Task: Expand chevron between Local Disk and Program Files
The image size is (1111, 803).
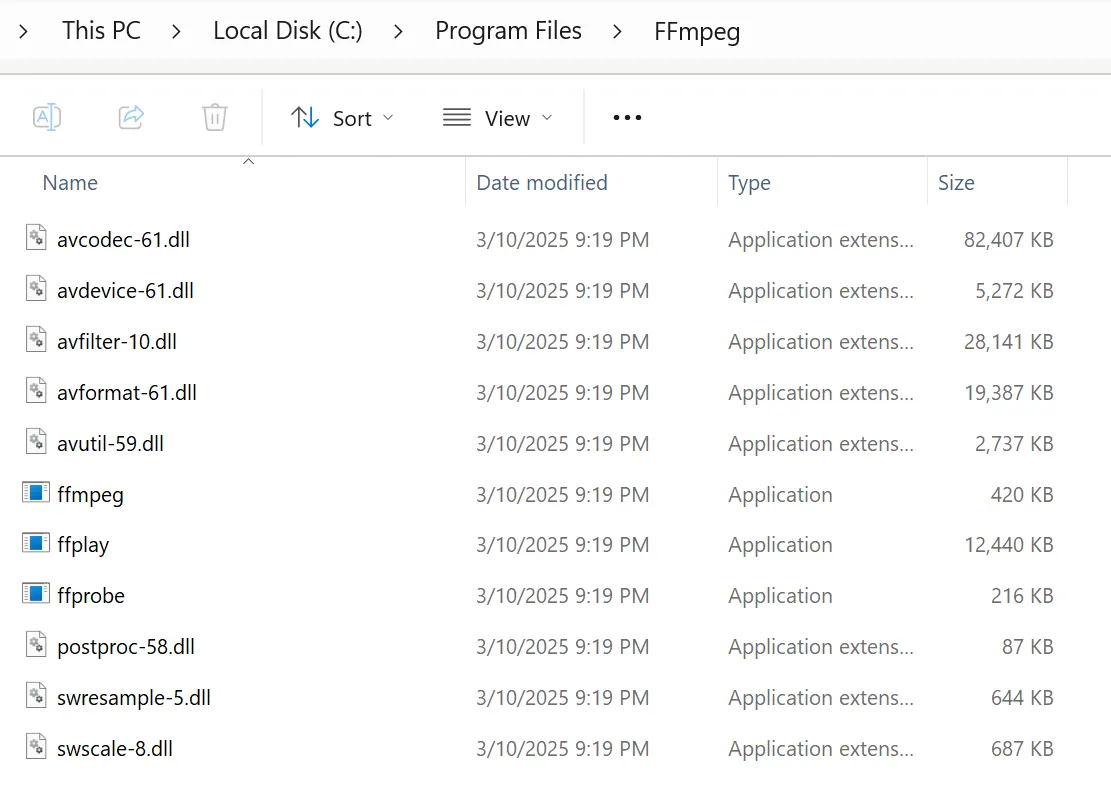Action: click(398, 31)
